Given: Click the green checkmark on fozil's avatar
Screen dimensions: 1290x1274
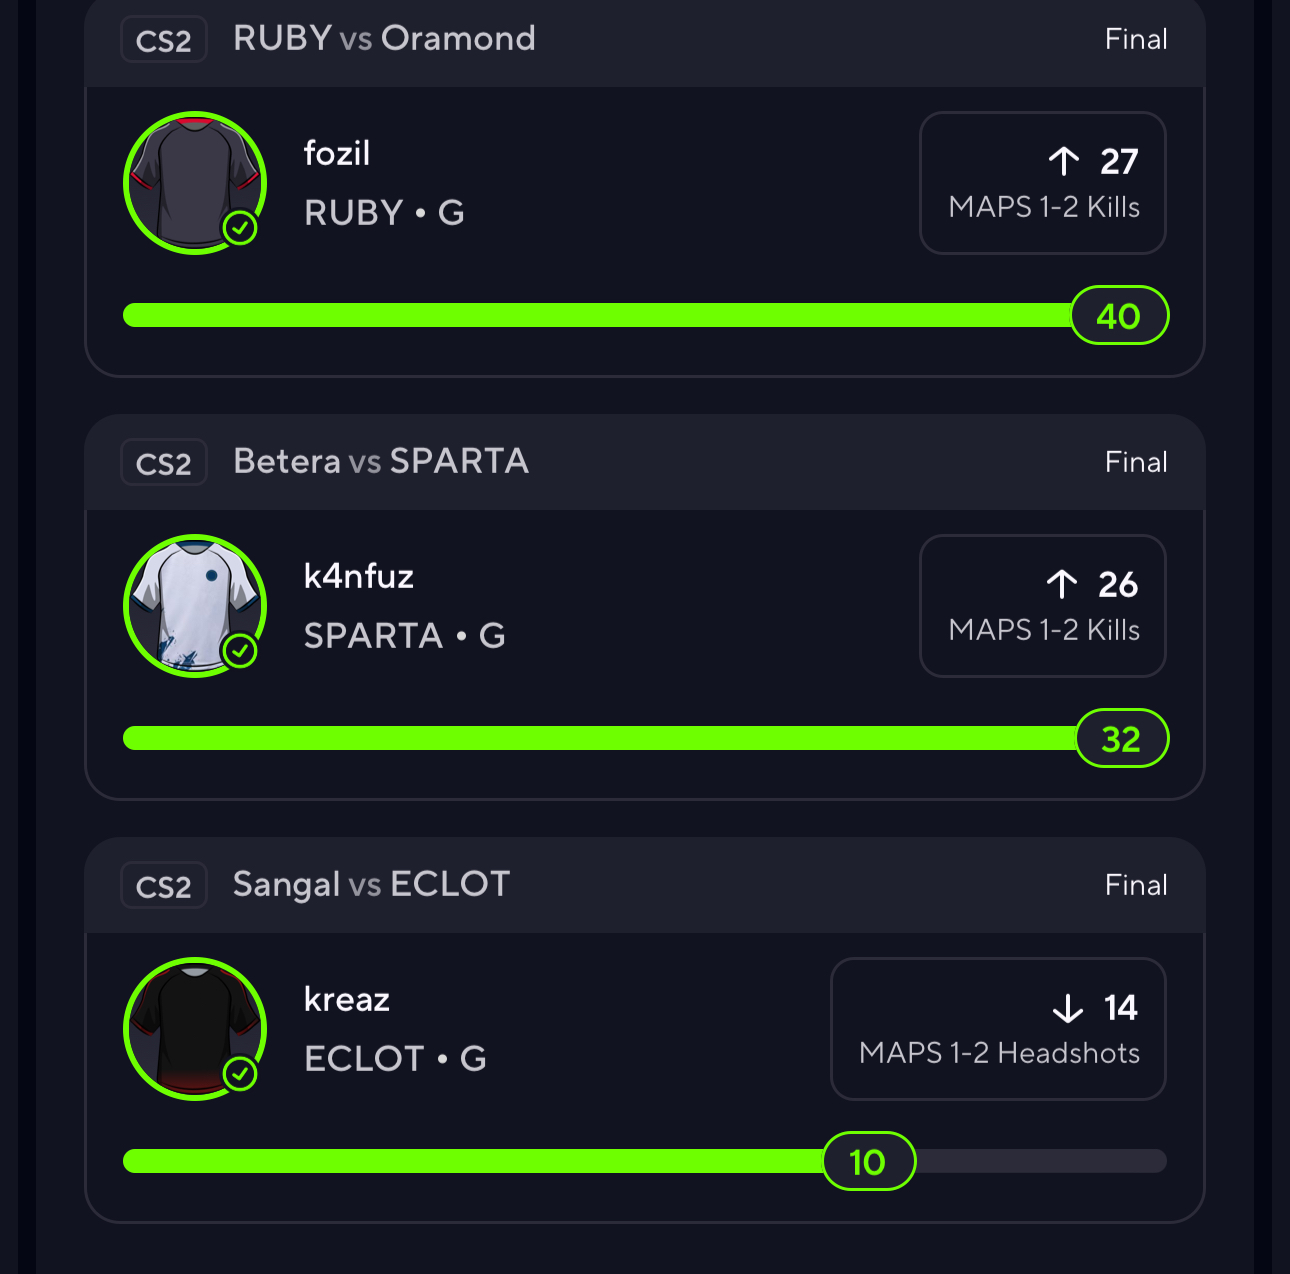Looking at the screenshot, I should coord(240,228).
